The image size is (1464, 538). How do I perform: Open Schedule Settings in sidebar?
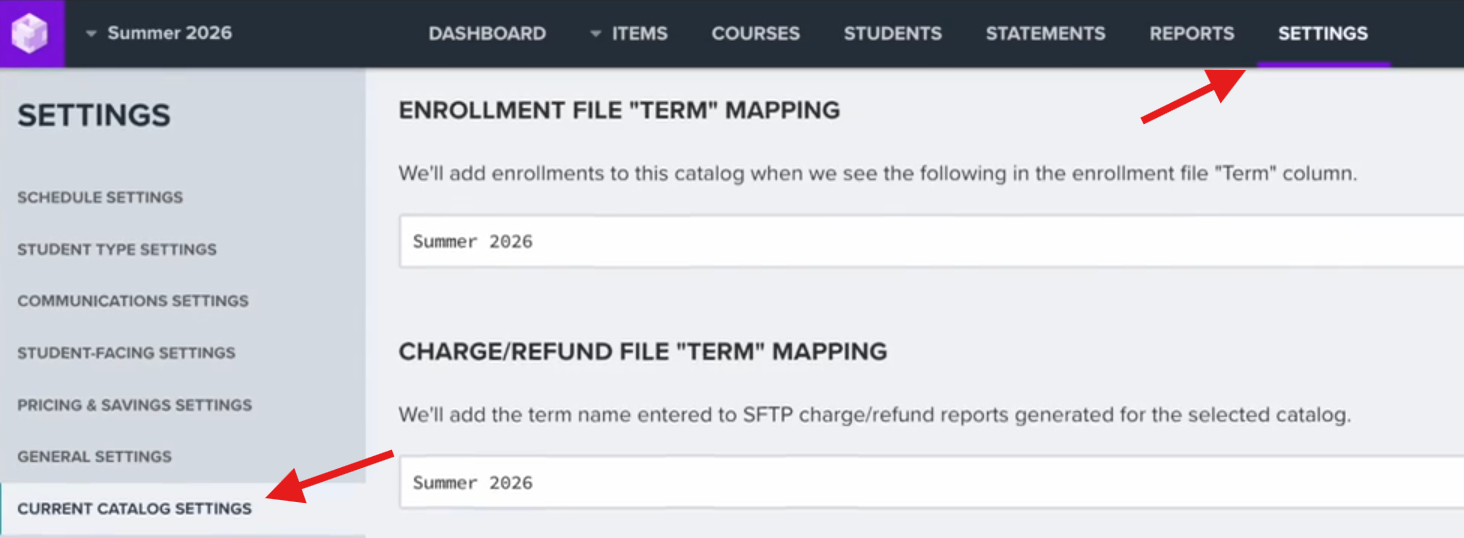click(100, 197)
